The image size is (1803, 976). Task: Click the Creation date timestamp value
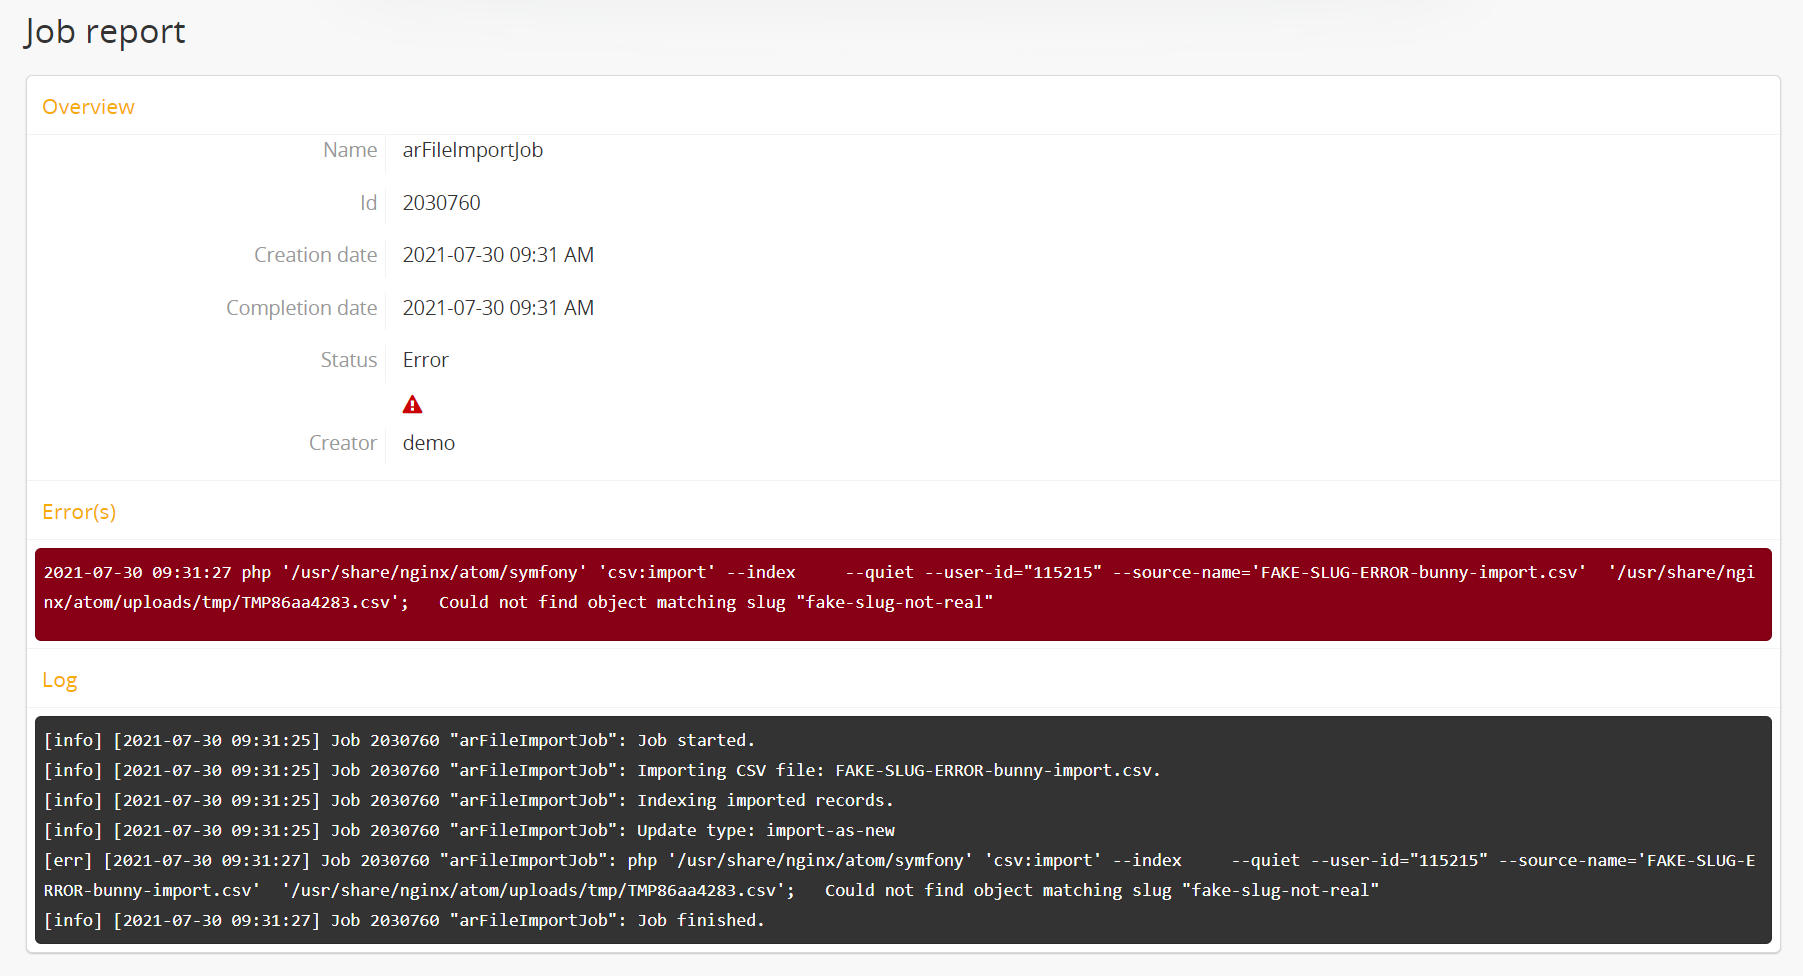[498, 255]
